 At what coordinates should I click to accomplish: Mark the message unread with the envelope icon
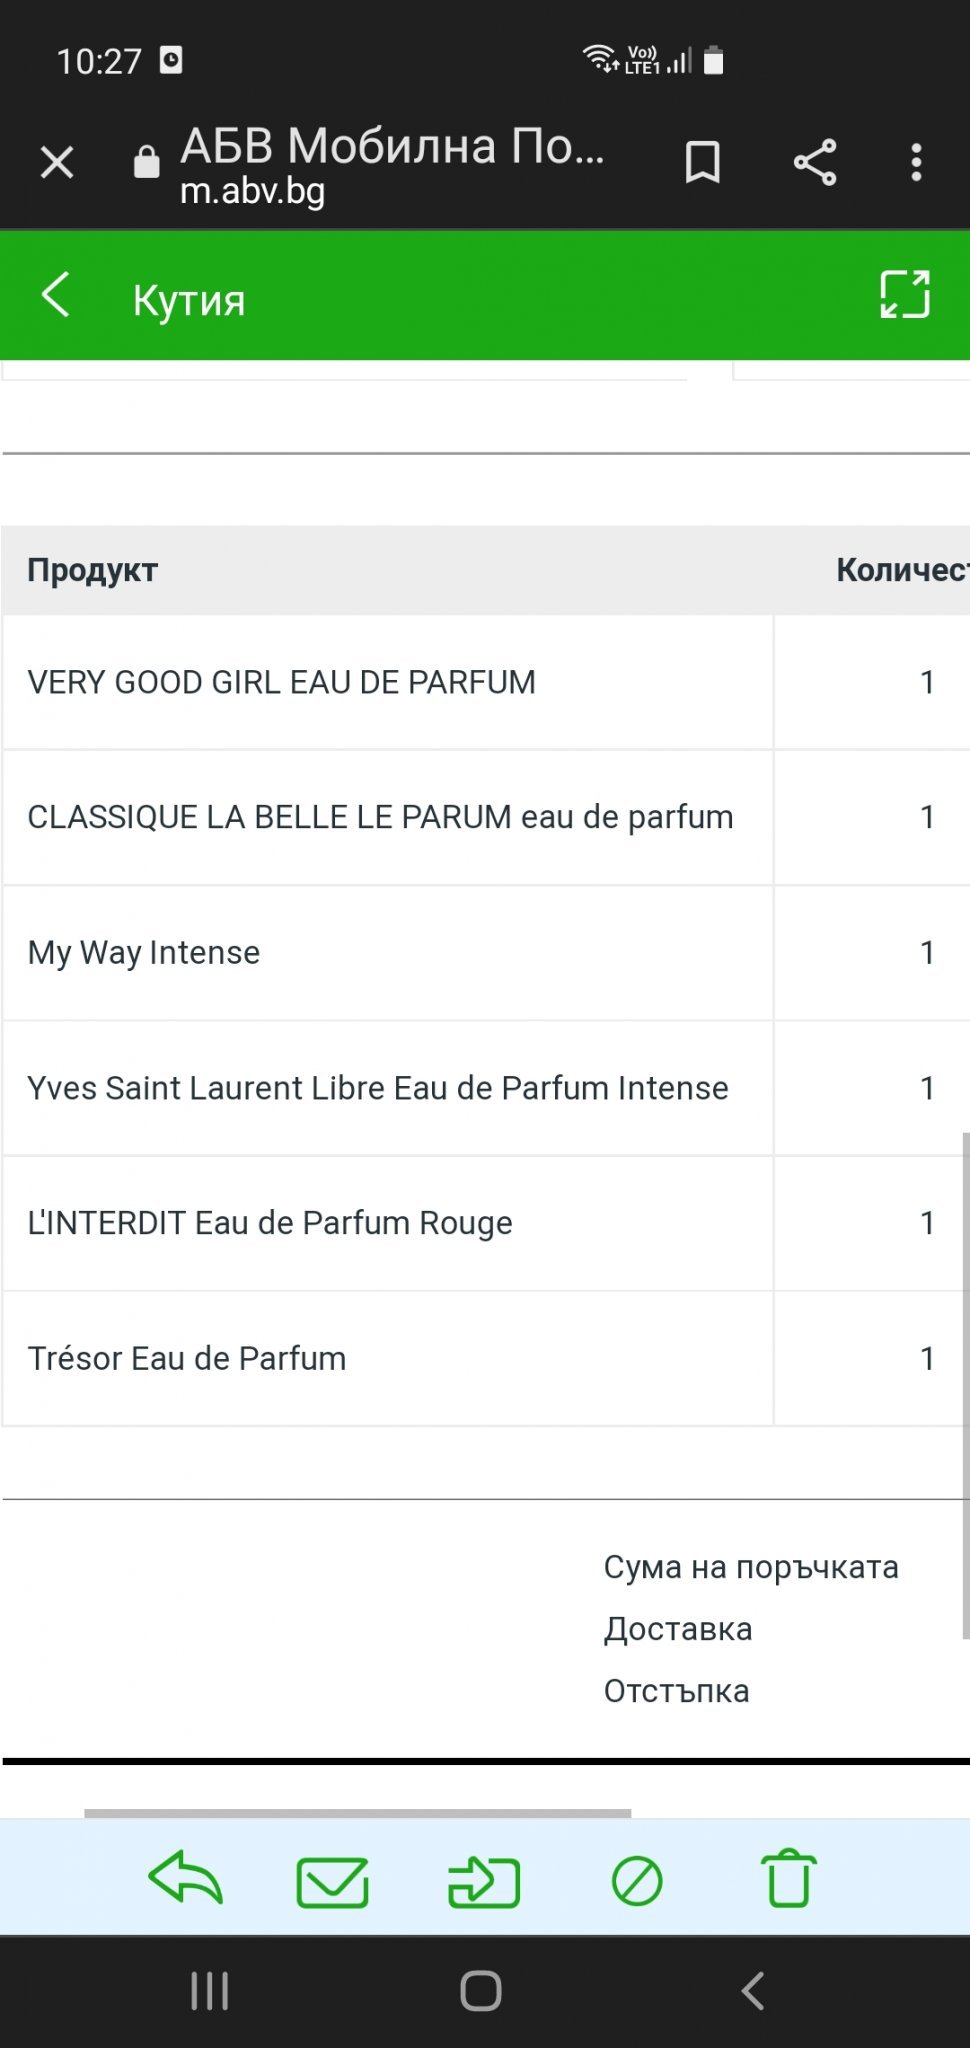333,1881
